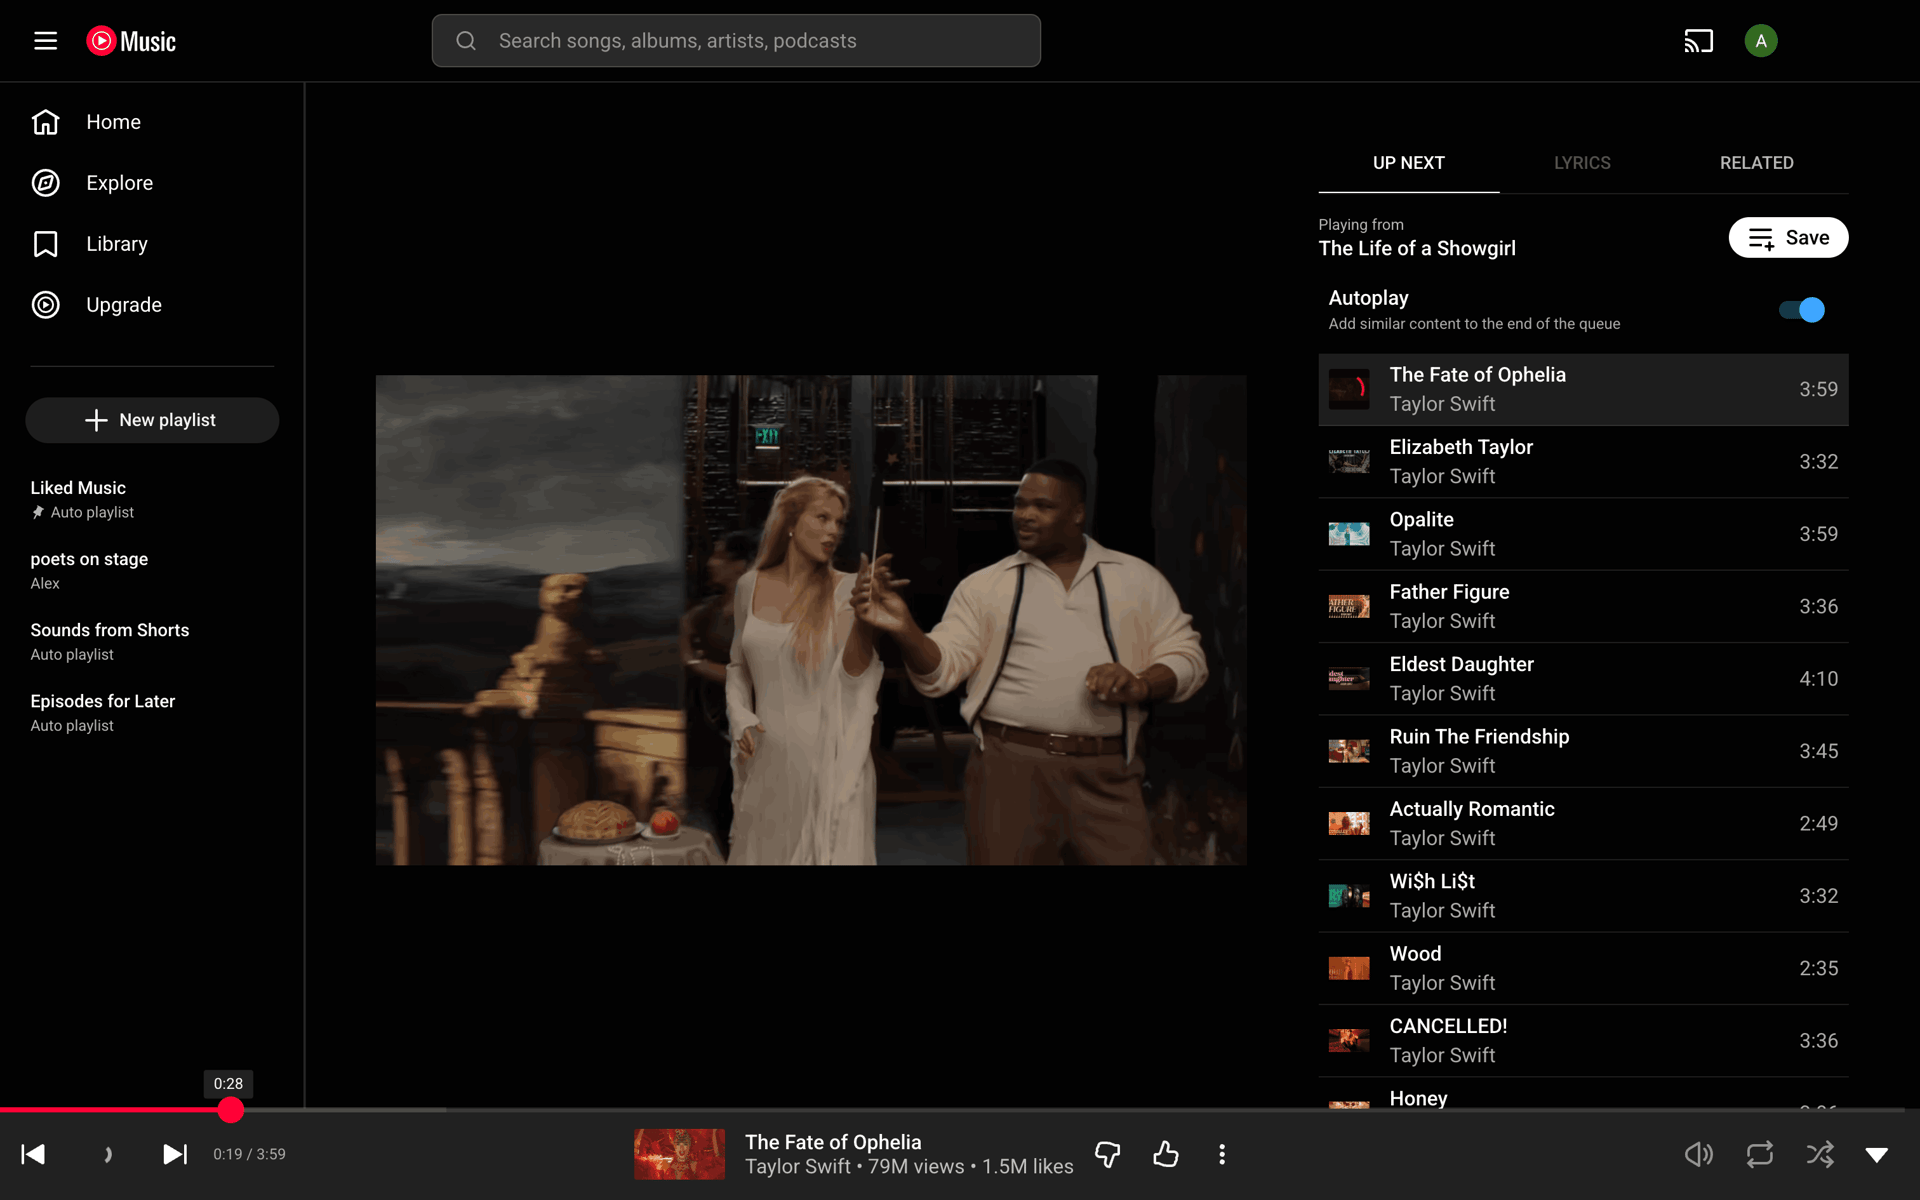Screen dimensions: 1920x1200
Task: Click the Wood queue thumbnail
Action: point(1349,968)
